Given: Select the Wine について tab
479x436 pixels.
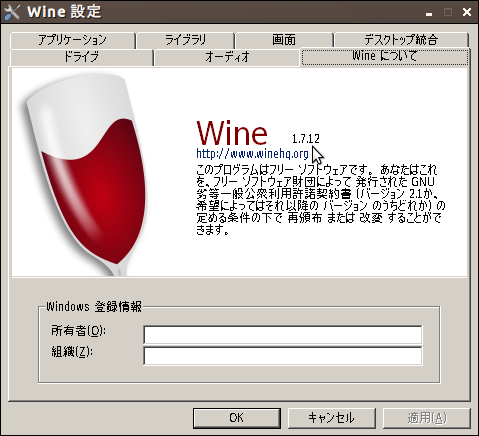Looking at the screenshot, I should [x=385, y=56].
